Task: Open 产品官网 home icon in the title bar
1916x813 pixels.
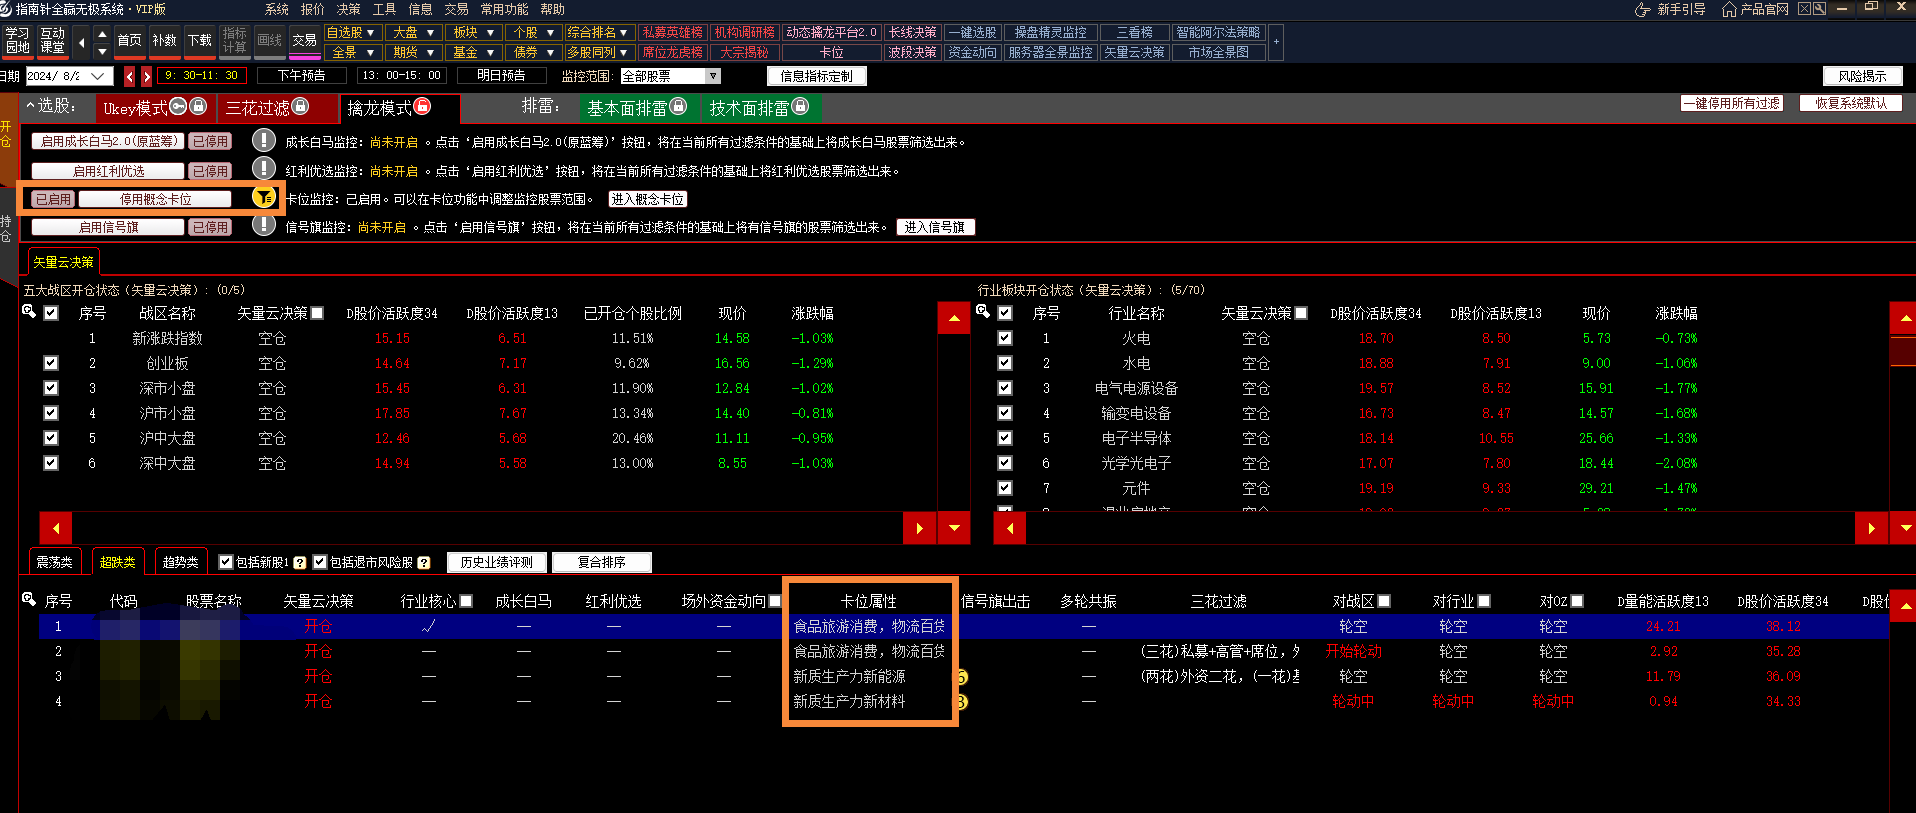Action: pos(1729,9)
